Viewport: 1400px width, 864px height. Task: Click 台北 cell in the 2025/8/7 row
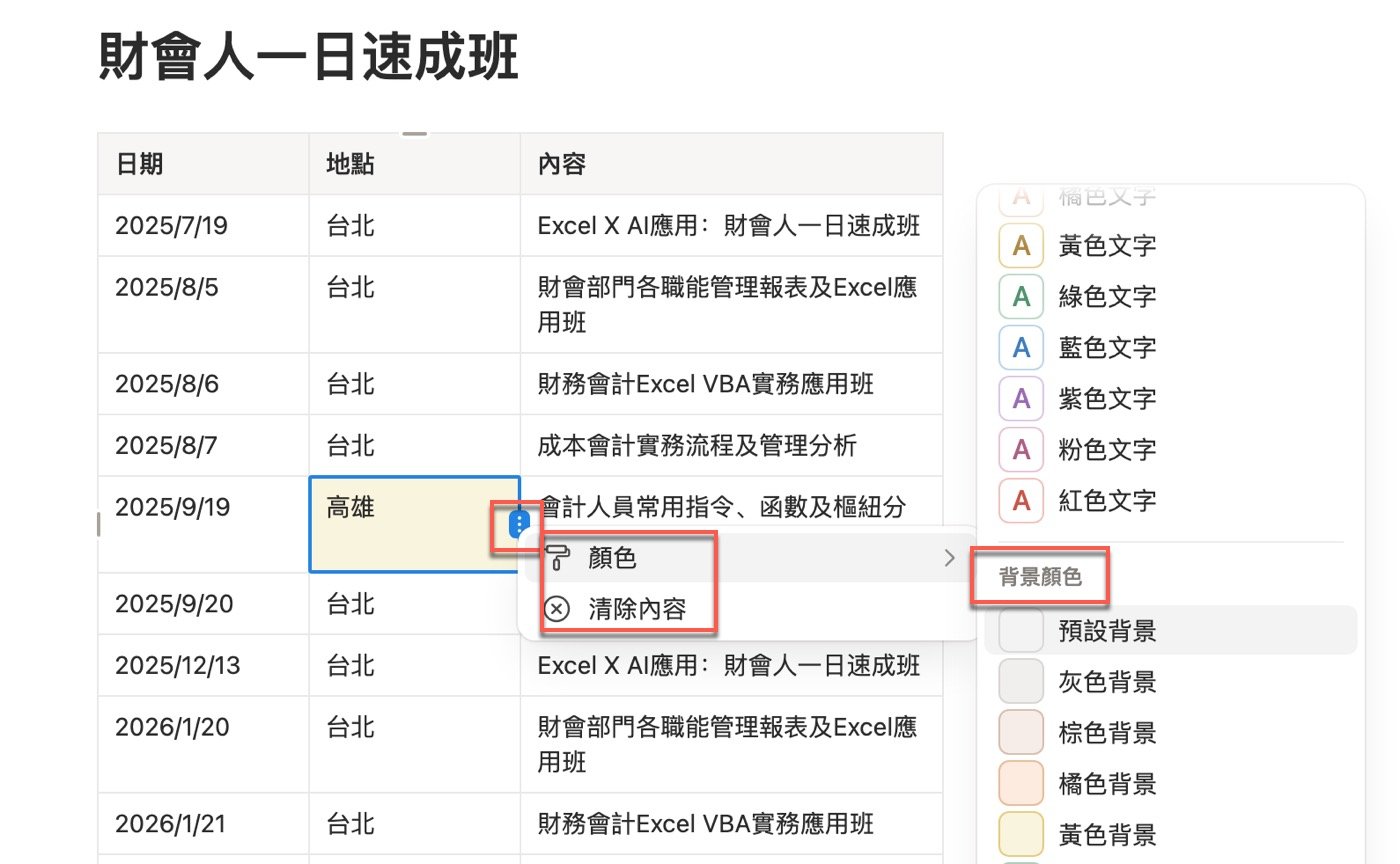coord(414,445)
